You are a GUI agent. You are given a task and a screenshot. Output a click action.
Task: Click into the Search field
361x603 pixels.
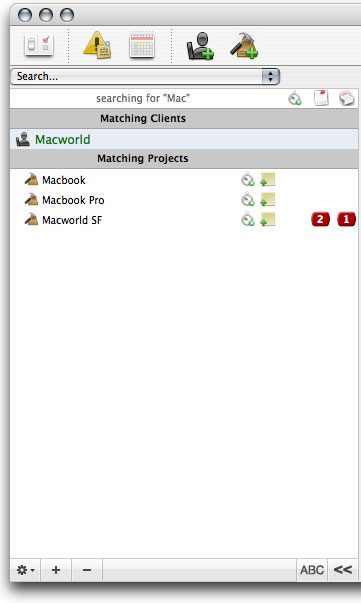pos(137,76)
